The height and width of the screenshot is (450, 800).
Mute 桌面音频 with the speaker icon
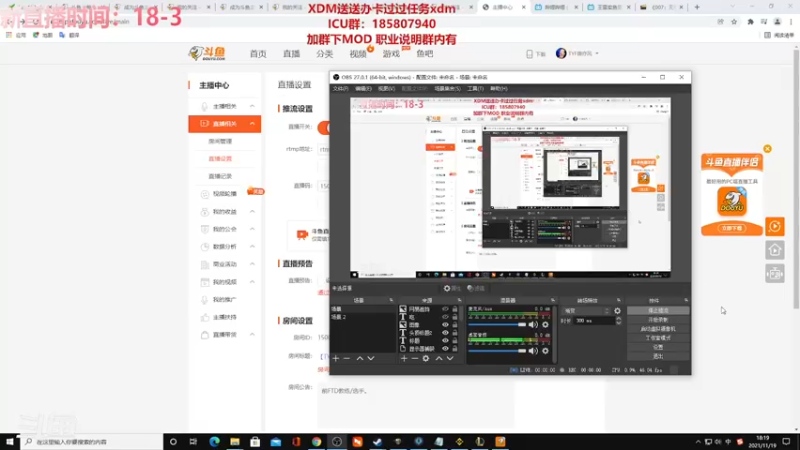pos(533,351)
